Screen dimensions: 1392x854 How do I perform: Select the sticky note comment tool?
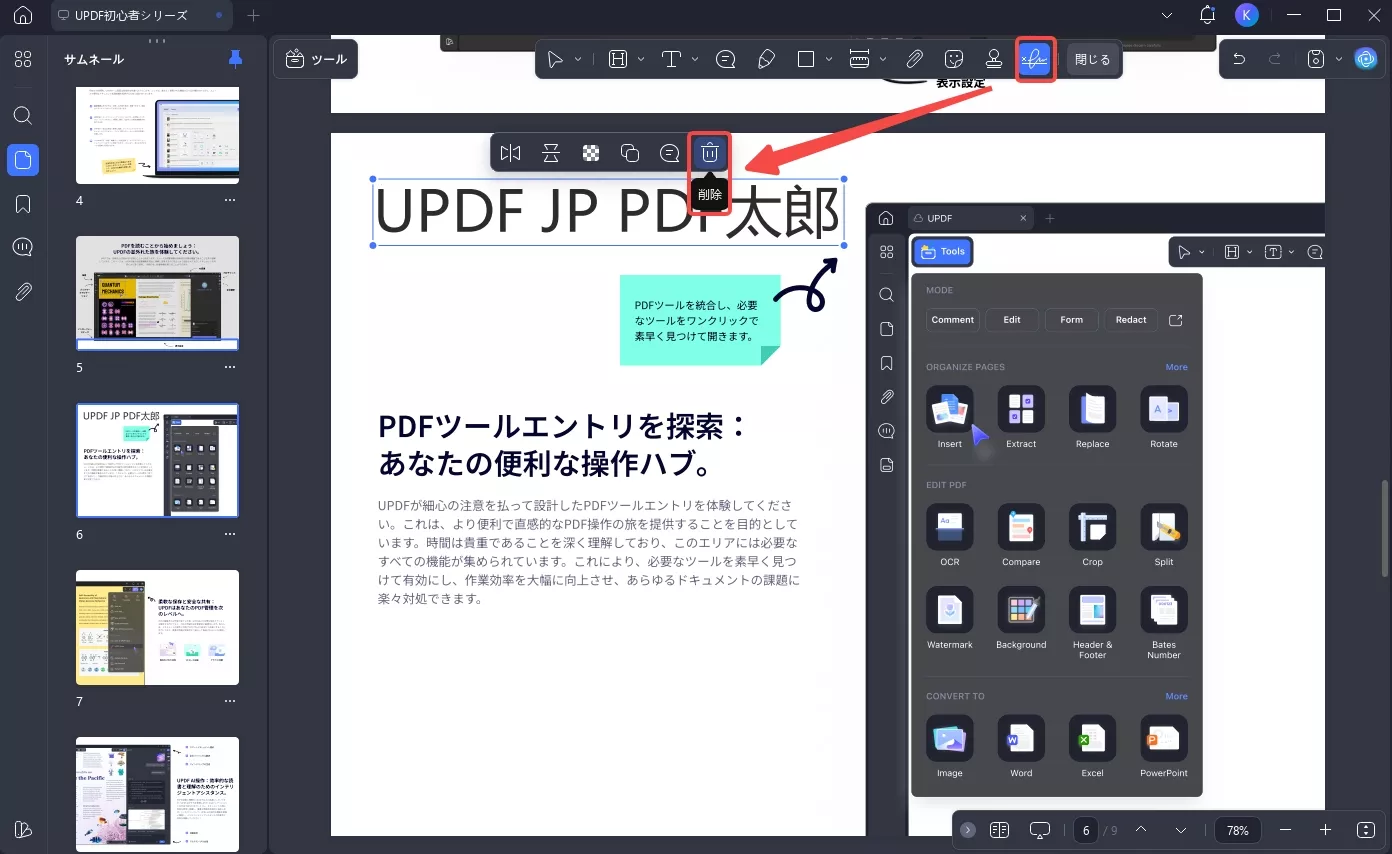pyautogui.click(x=726, y=60)
